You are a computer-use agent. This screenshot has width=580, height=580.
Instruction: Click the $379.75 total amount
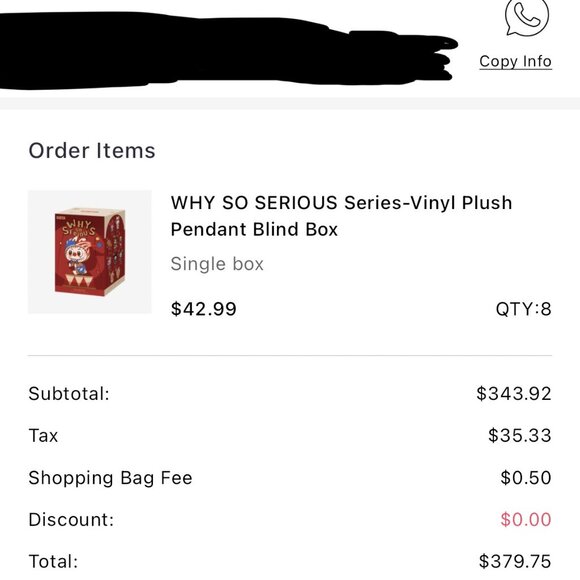click(515, 562)
